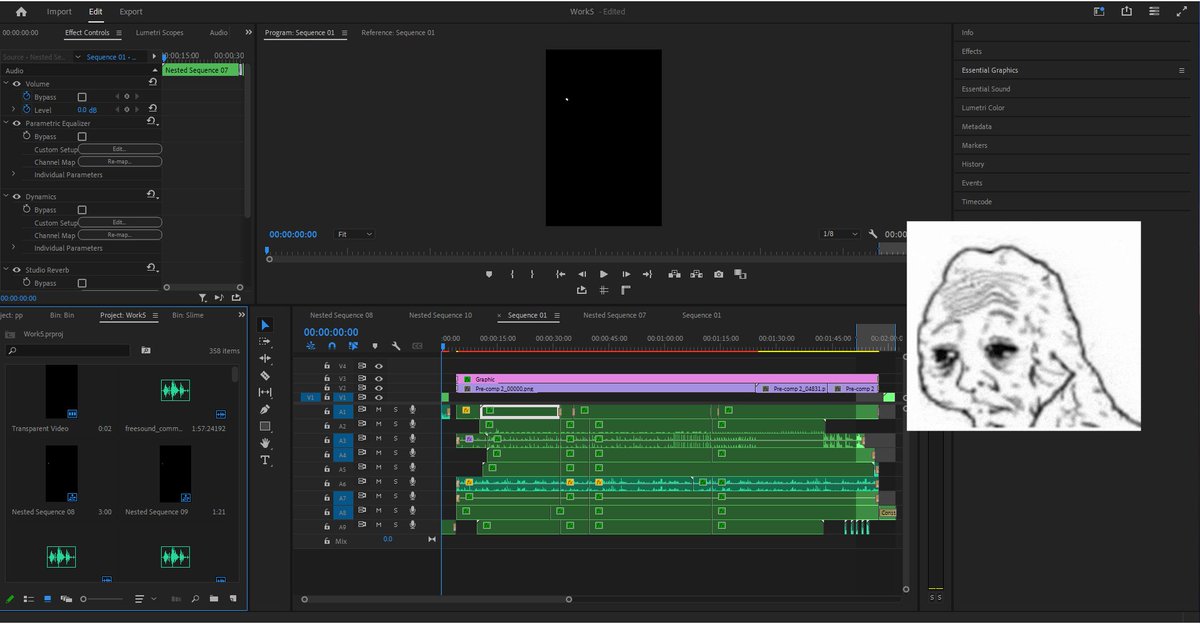Switch Project panel to Icon View
This screenshot has height=624, width=1200.
[x=47, y=599]
